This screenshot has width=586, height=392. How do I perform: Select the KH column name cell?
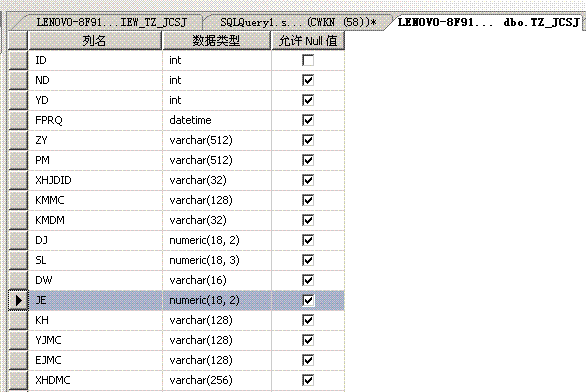click(x=95, y=320)
